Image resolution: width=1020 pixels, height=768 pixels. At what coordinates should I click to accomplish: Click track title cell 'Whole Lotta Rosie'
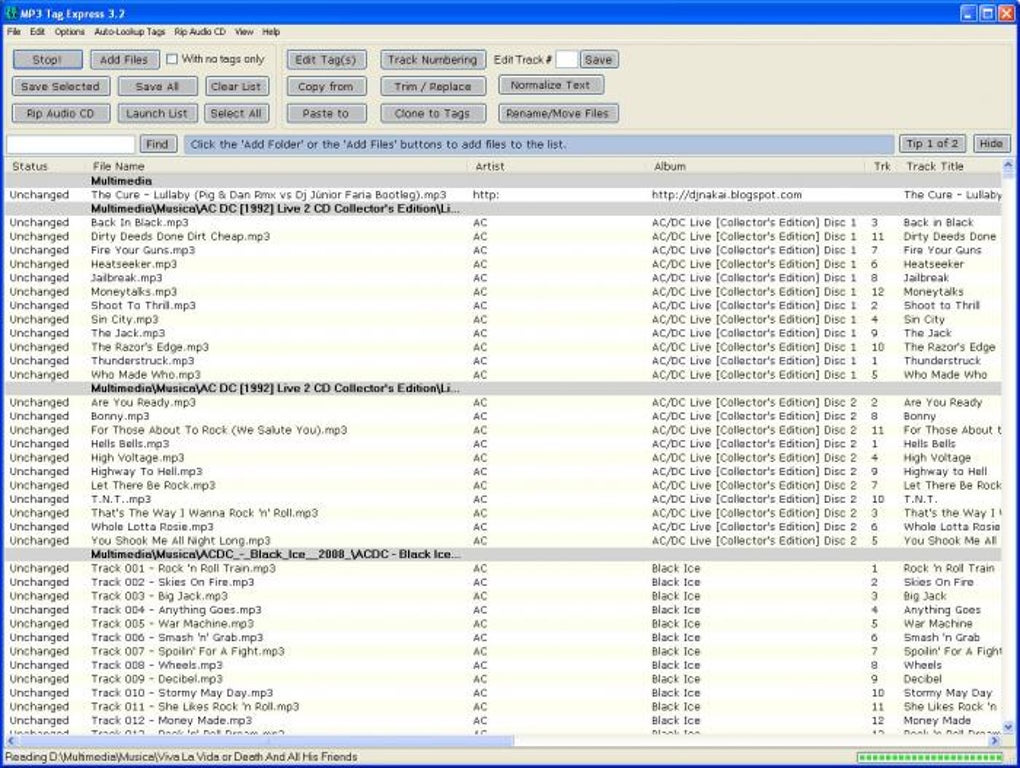click(x=952, y=527)
